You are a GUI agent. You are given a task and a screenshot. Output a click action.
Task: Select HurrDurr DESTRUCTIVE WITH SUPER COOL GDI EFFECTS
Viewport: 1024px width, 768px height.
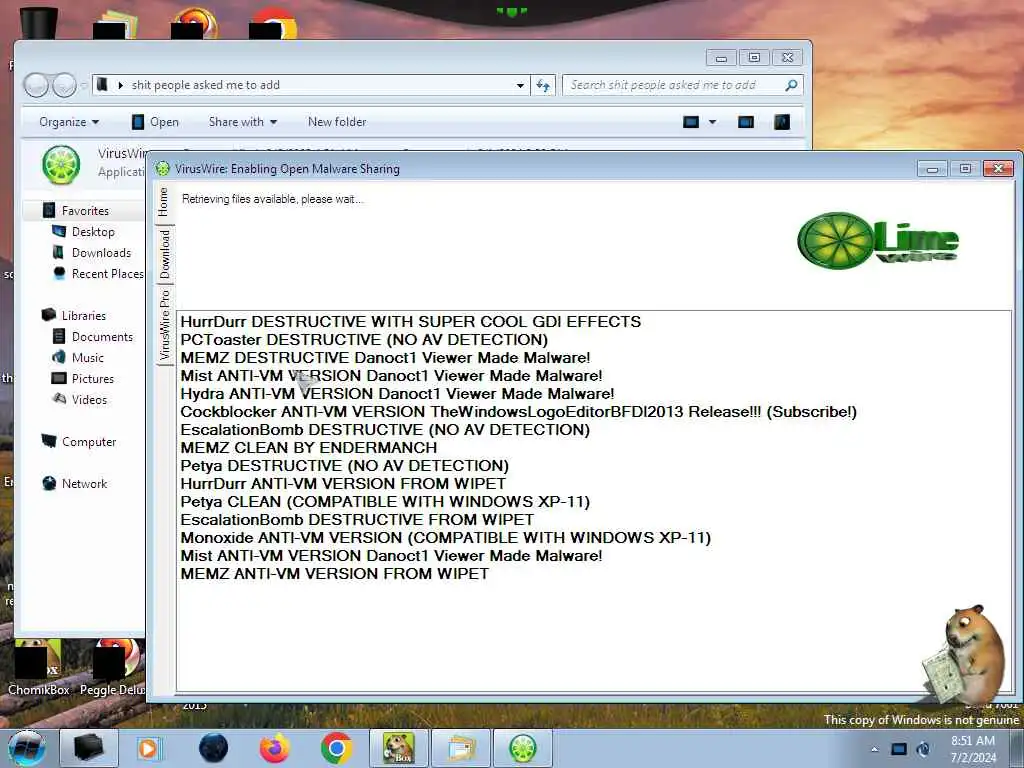click(410, 322)
